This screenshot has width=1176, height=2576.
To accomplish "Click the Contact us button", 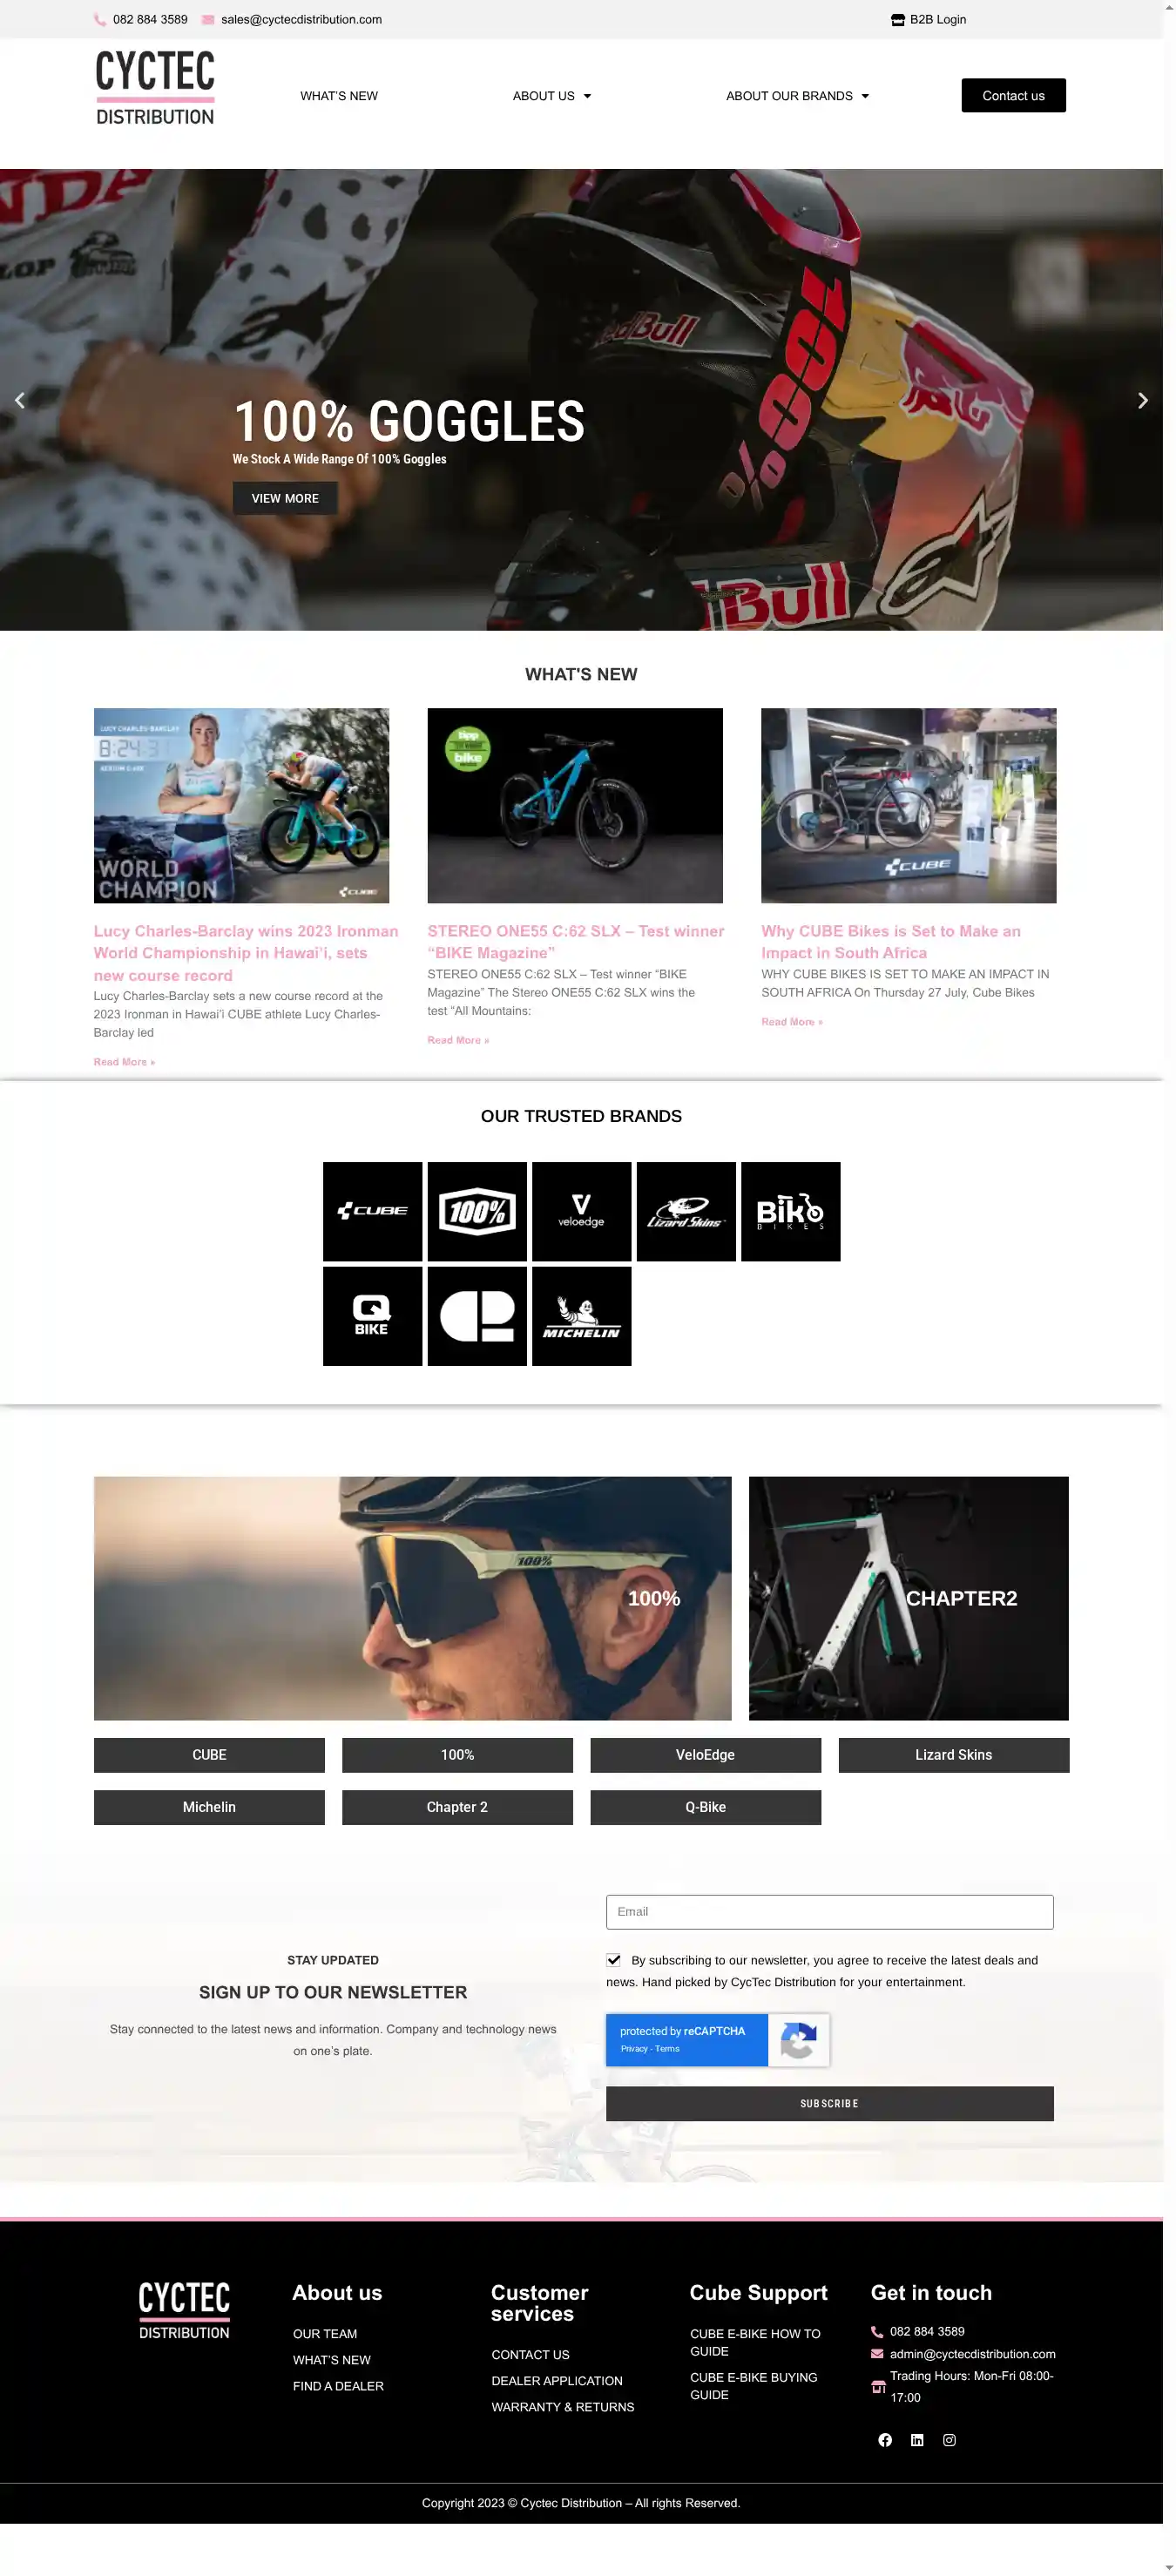I will pos(1013,95).
